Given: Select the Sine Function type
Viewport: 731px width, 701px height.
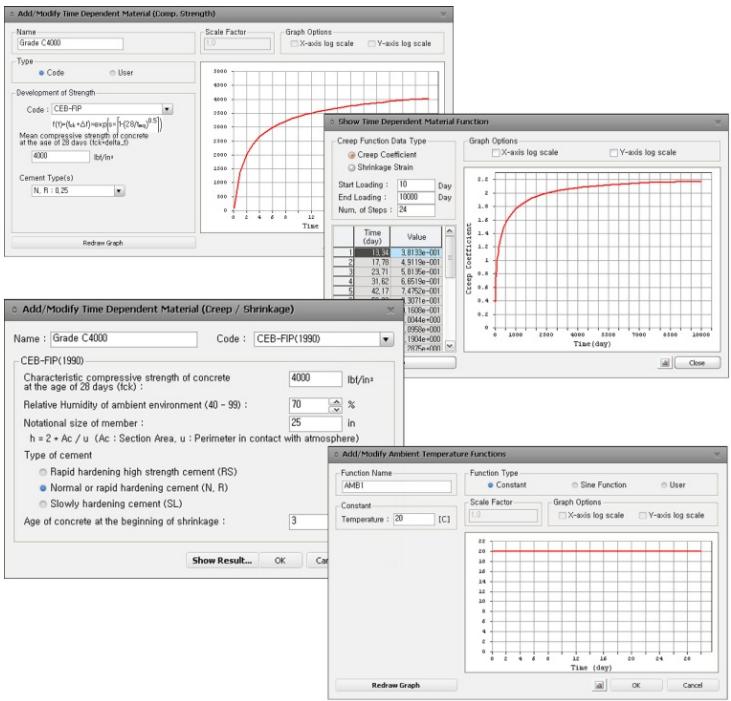Looking at the screenshot, I should pos(575,485).
